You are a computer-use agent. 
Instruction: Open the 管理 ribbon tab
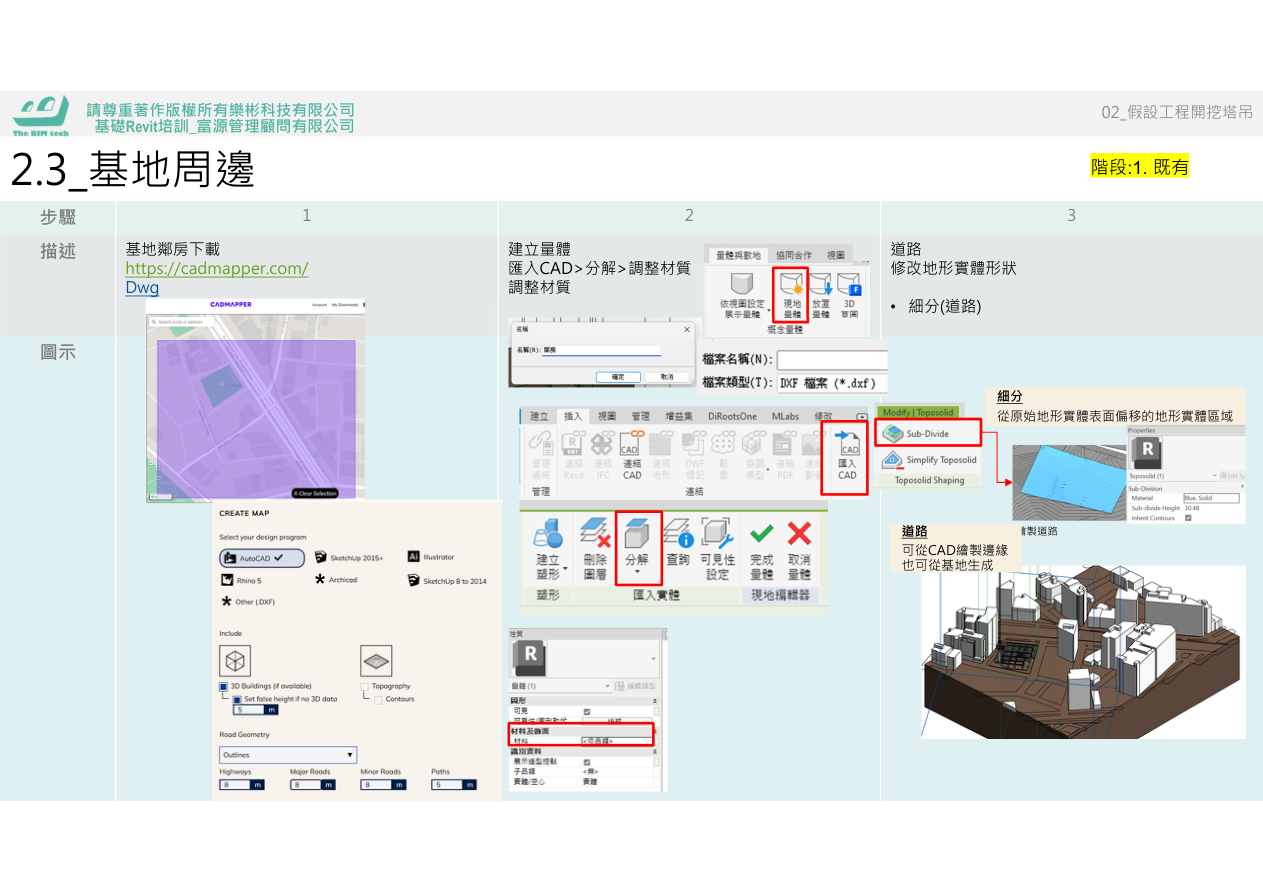click(x=640, y=416)
